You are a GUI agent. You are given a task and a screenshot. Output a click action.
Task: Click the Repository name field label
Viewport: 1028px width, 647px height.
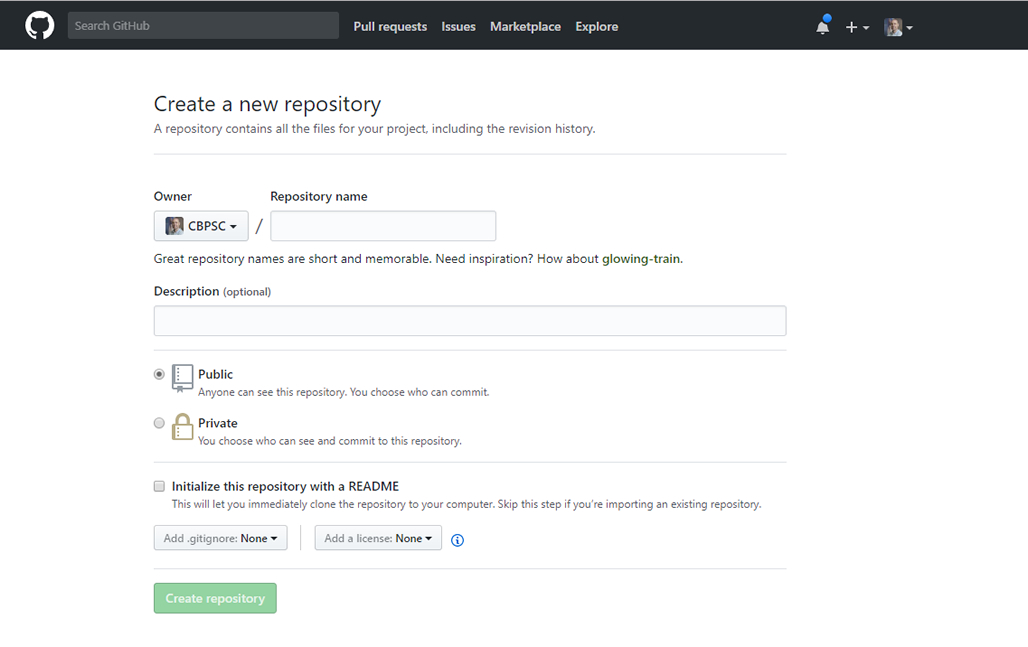click(x=319, y=197)
